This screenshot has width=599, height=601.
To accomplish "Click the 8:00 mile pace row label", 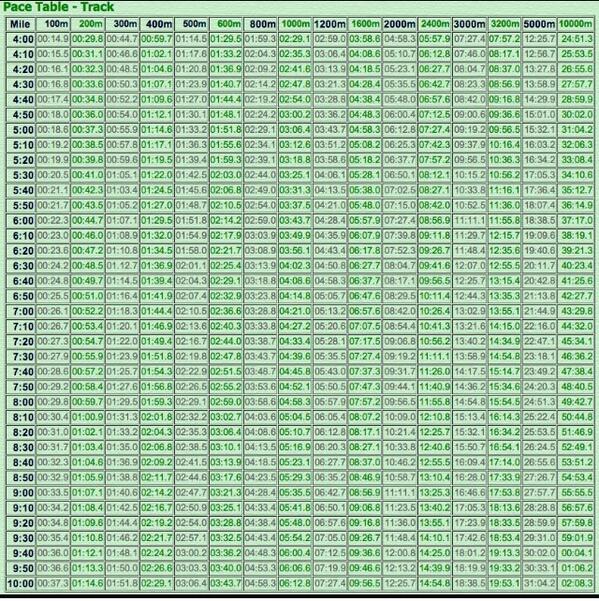I will (x=20, y=402).
